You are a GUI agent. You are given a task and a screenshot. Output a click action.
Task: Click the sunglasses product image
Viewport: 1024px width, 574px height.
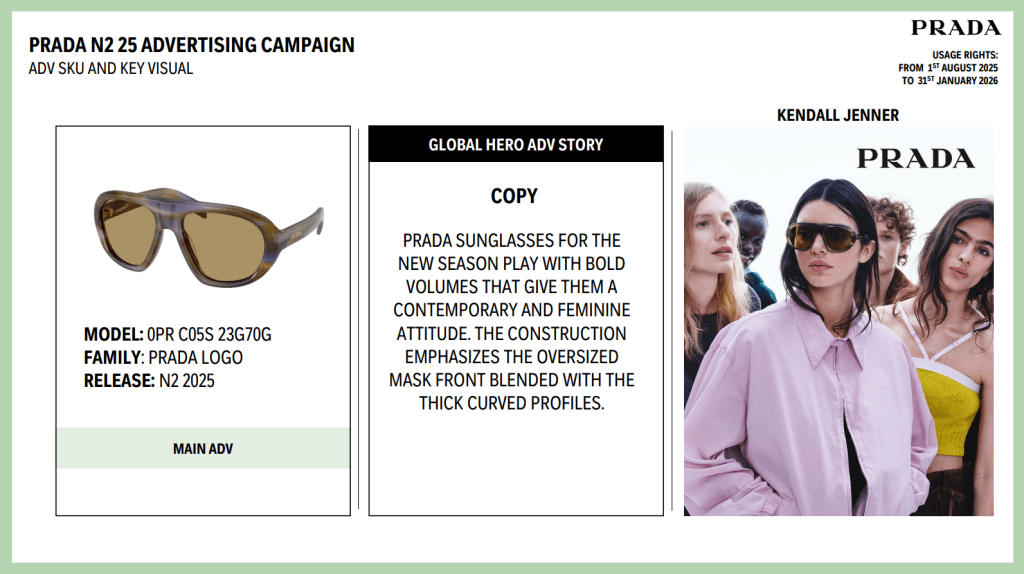(208, 232)
